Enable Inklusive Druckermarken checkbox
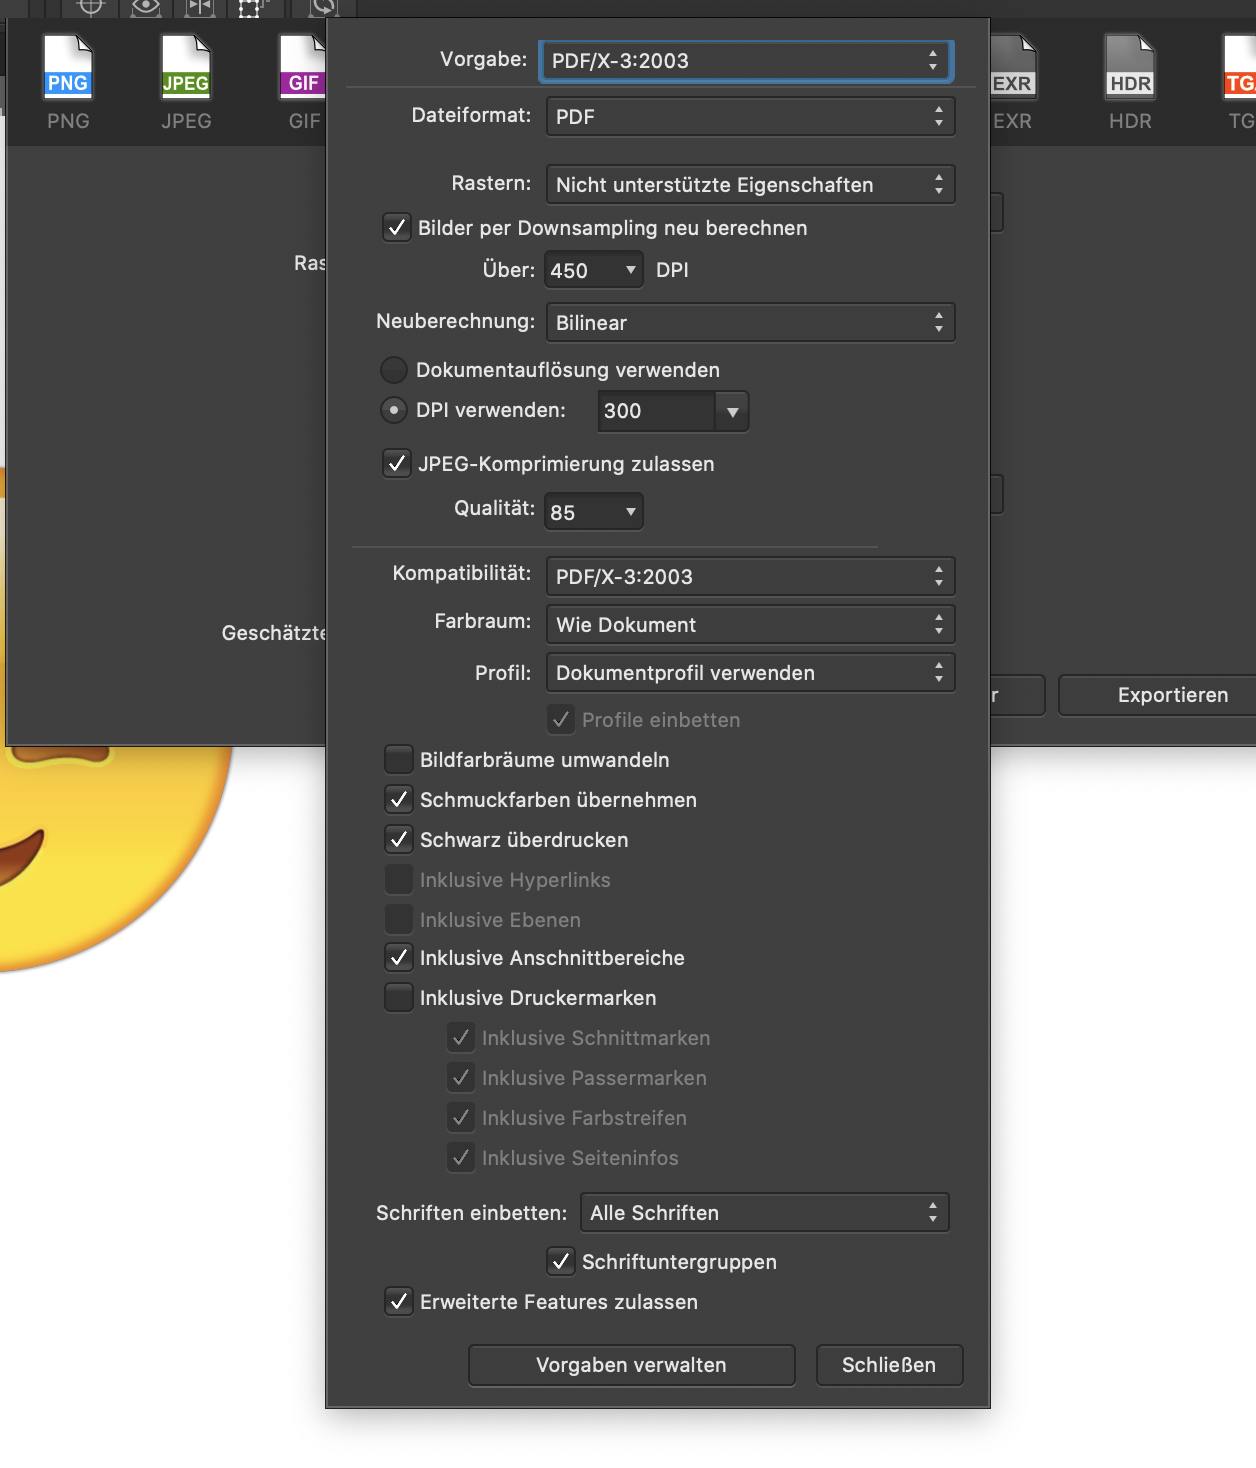The height and width of the screenshot is (1468, 1256). pyautogui.click(x=399, y=997)
